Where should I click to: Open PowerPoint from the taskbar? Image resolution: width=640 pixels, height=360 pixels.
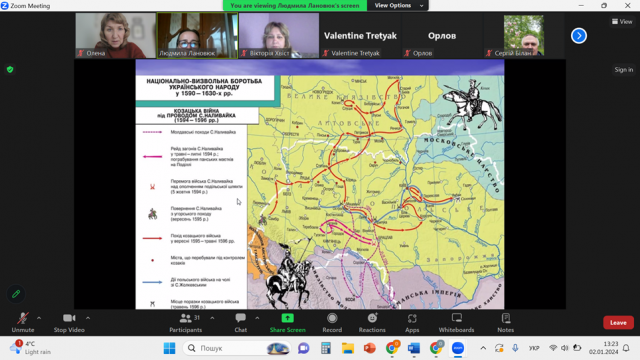(x=370, y=348)
